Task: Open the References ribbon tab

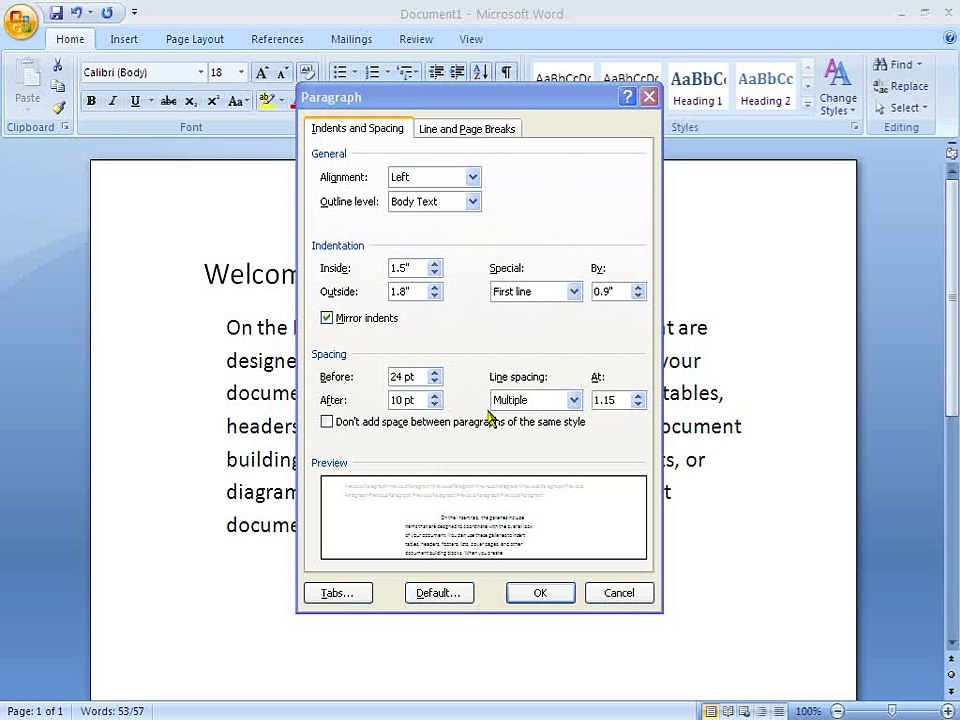Action: [277, 39]
